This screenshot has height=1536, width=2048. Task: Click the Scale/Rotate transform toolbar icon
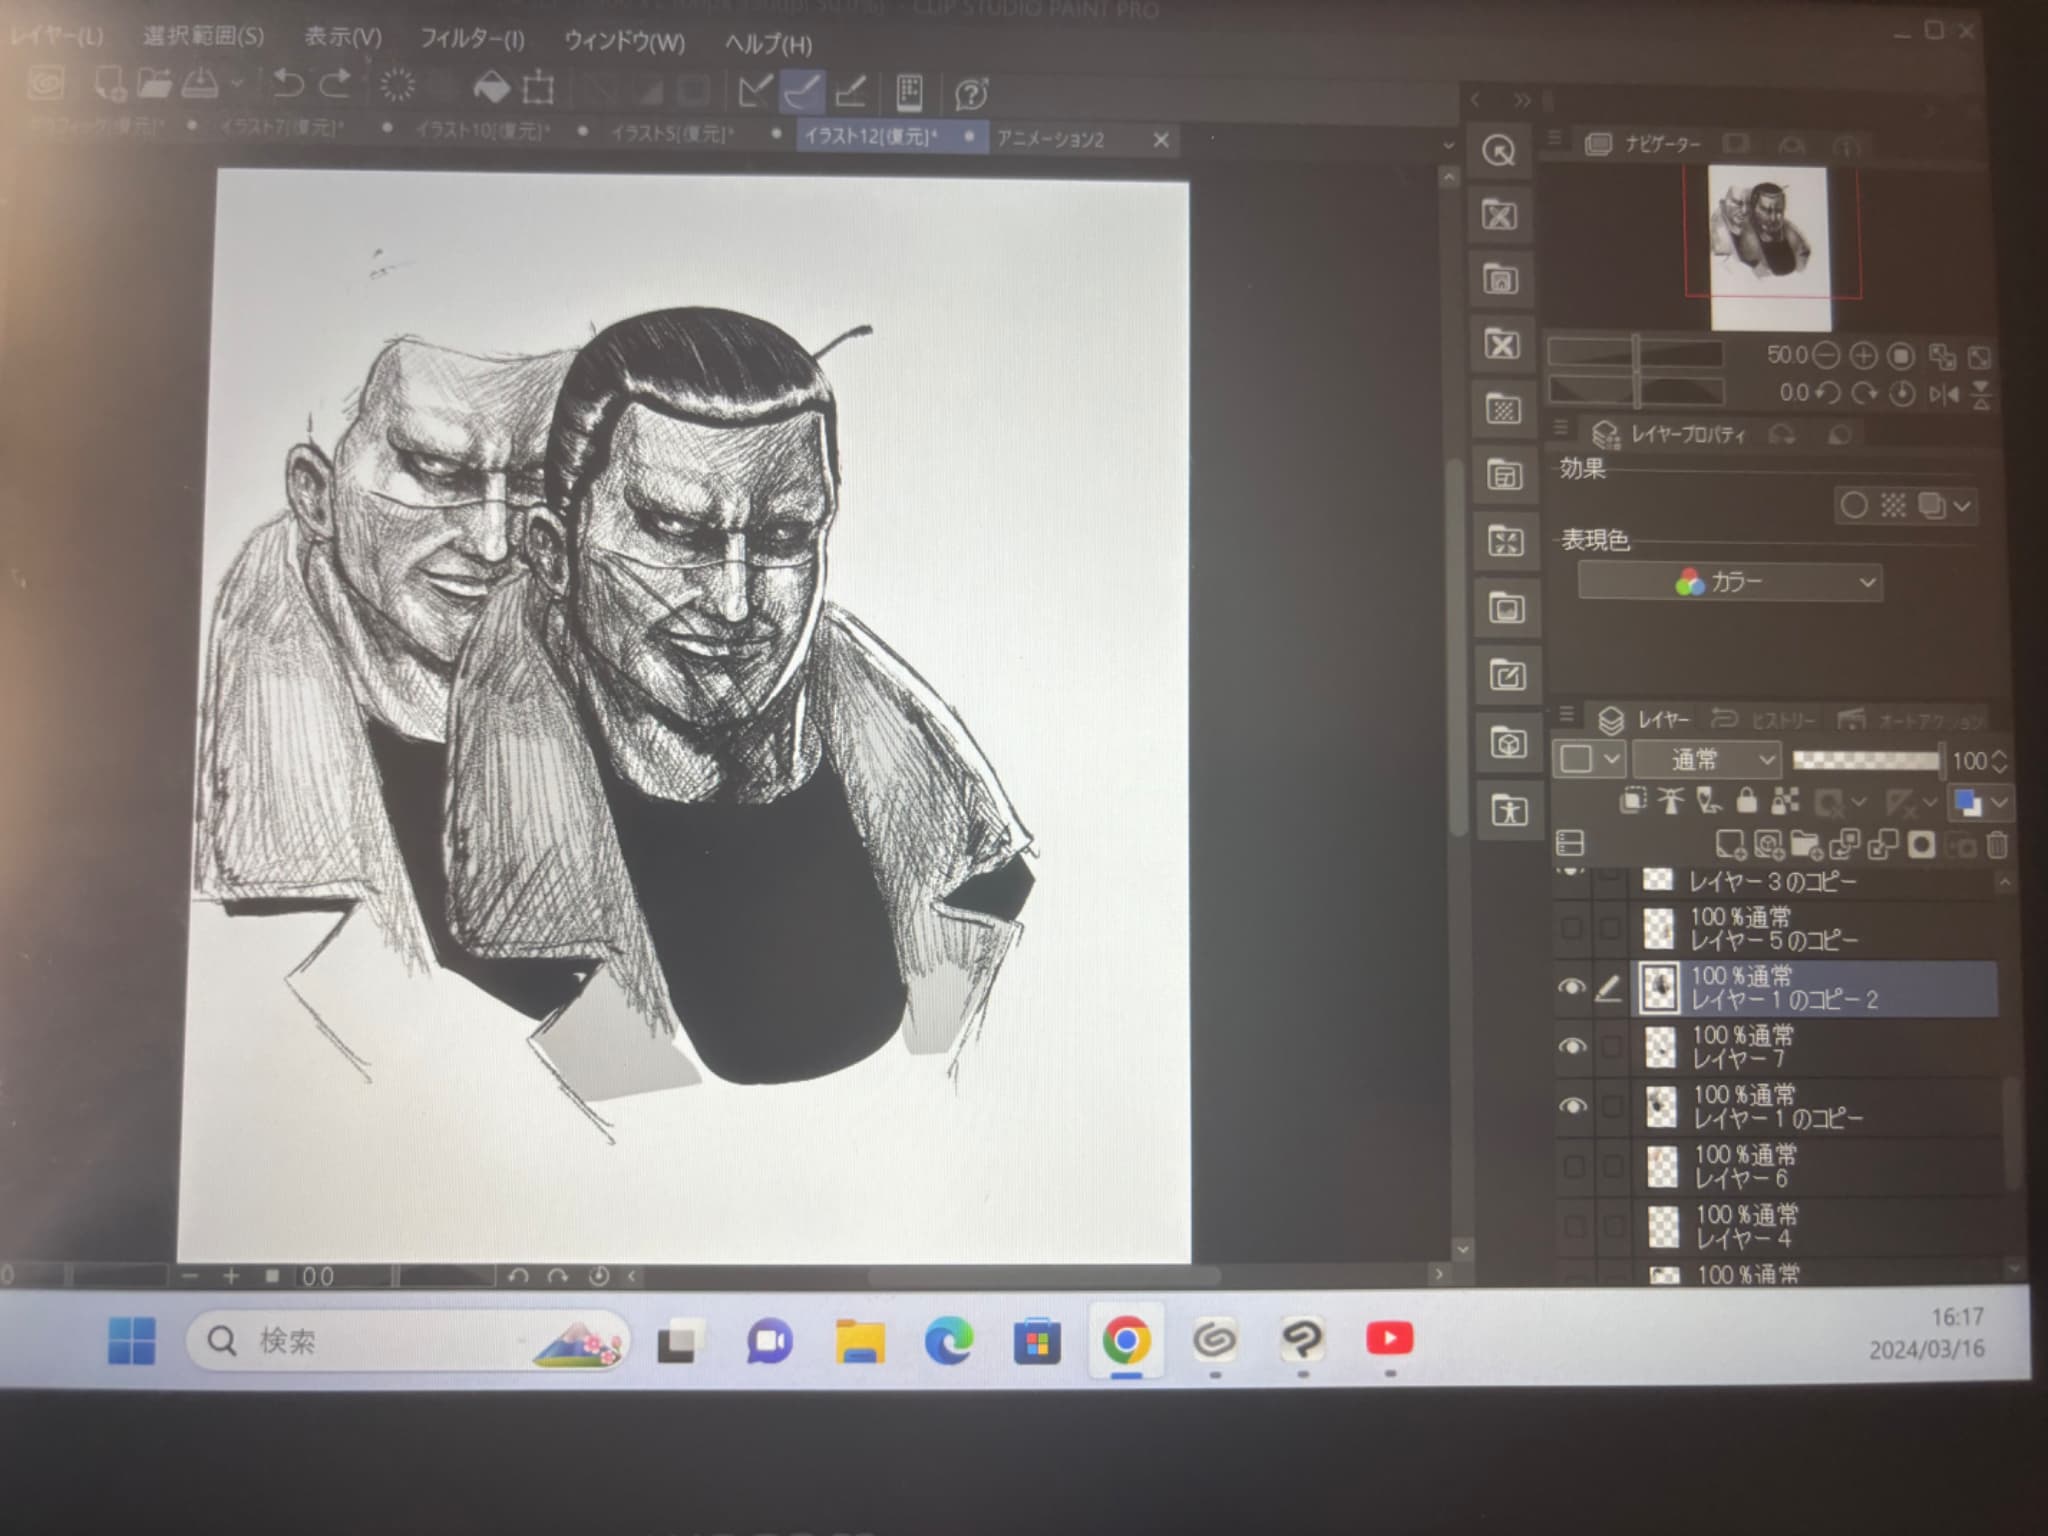[538, 89]
